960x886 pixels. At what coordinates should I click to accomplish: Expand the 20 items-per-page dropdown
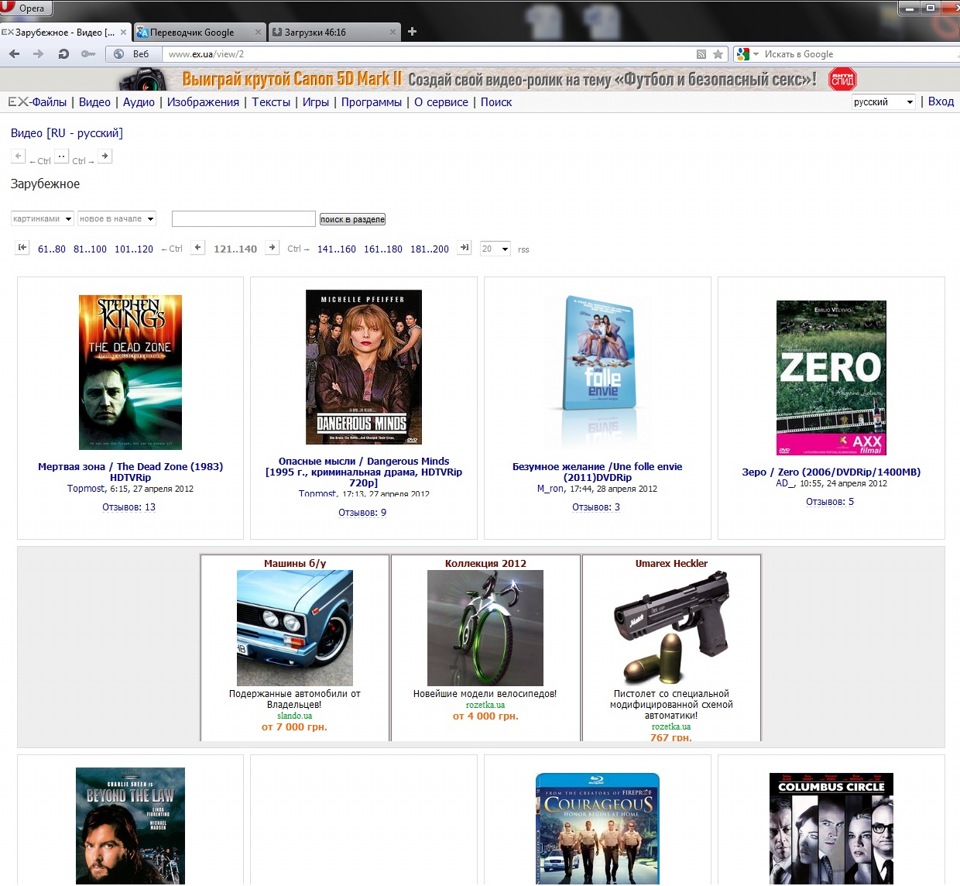click(495, 249)
